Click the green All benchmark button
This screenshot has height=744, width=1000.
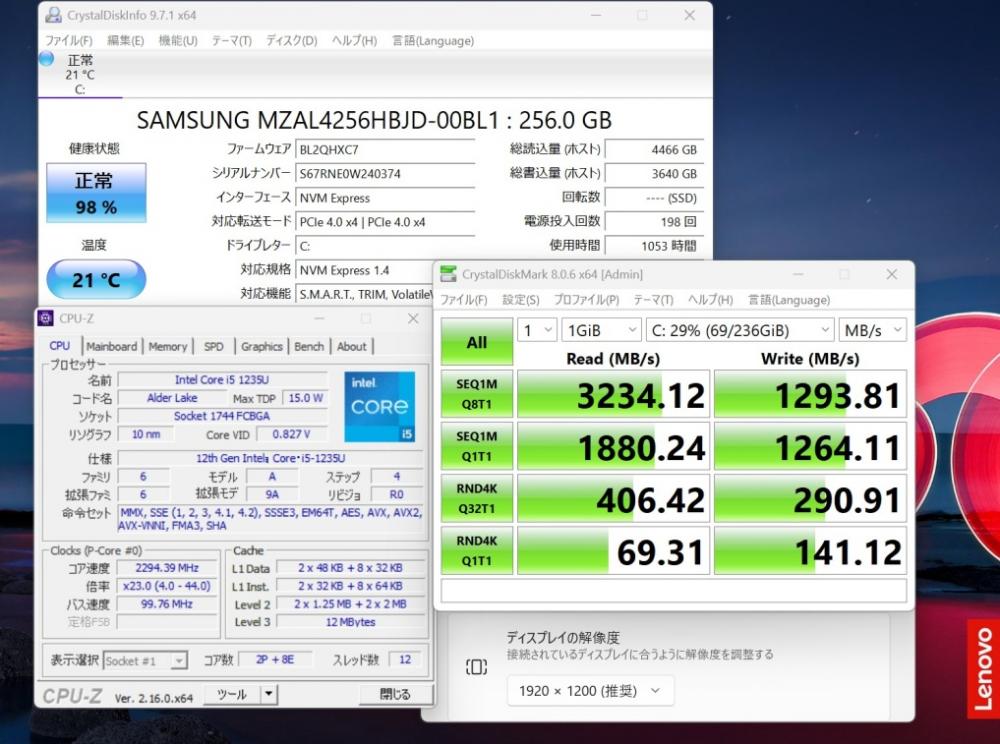tap(476, 342)
